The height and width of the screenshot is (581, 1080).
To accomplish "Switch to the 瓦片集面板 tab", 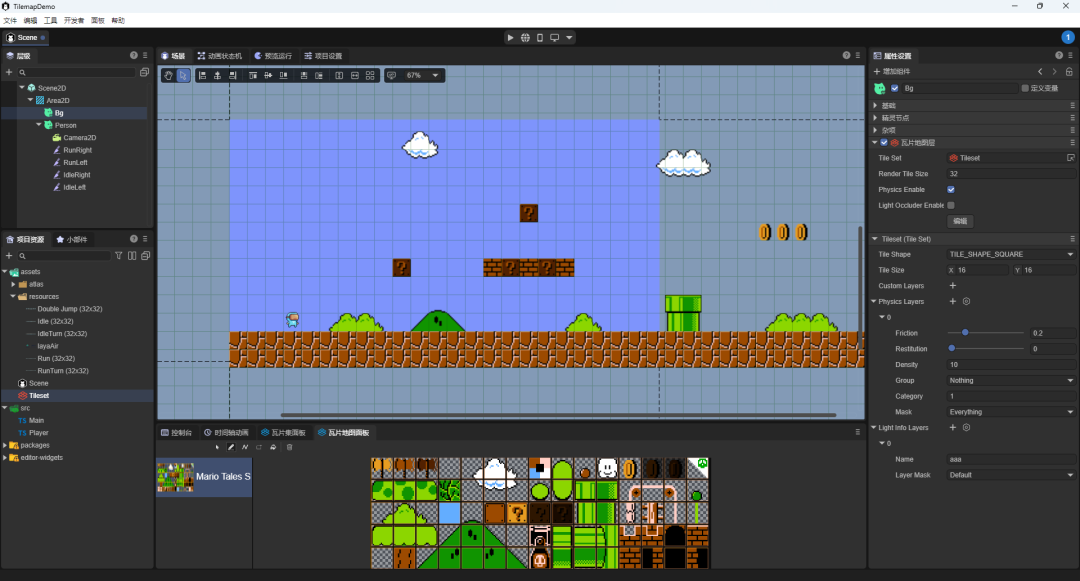I will pos(283,432).
